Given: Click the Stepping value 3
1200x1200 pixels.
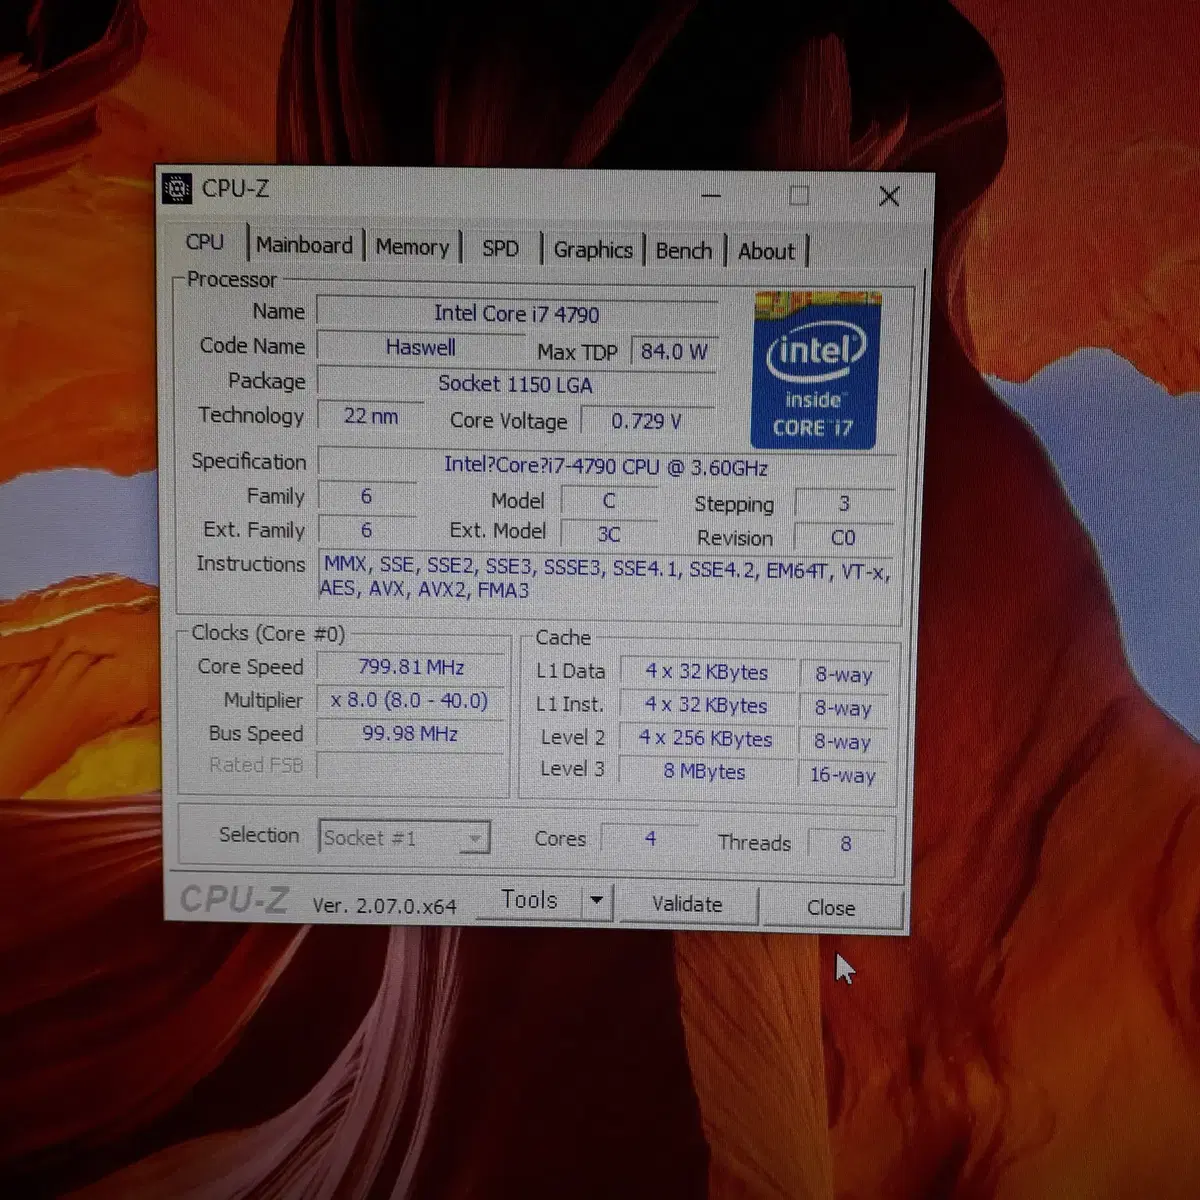Looking at the screenshot, I should coord(844,503).
